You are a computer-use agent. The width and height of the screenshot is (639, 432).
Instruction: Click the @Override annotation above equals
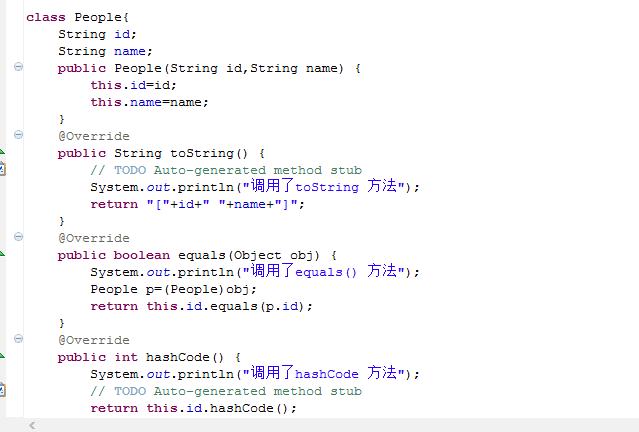pyautogui.click(x=94, y=238)
